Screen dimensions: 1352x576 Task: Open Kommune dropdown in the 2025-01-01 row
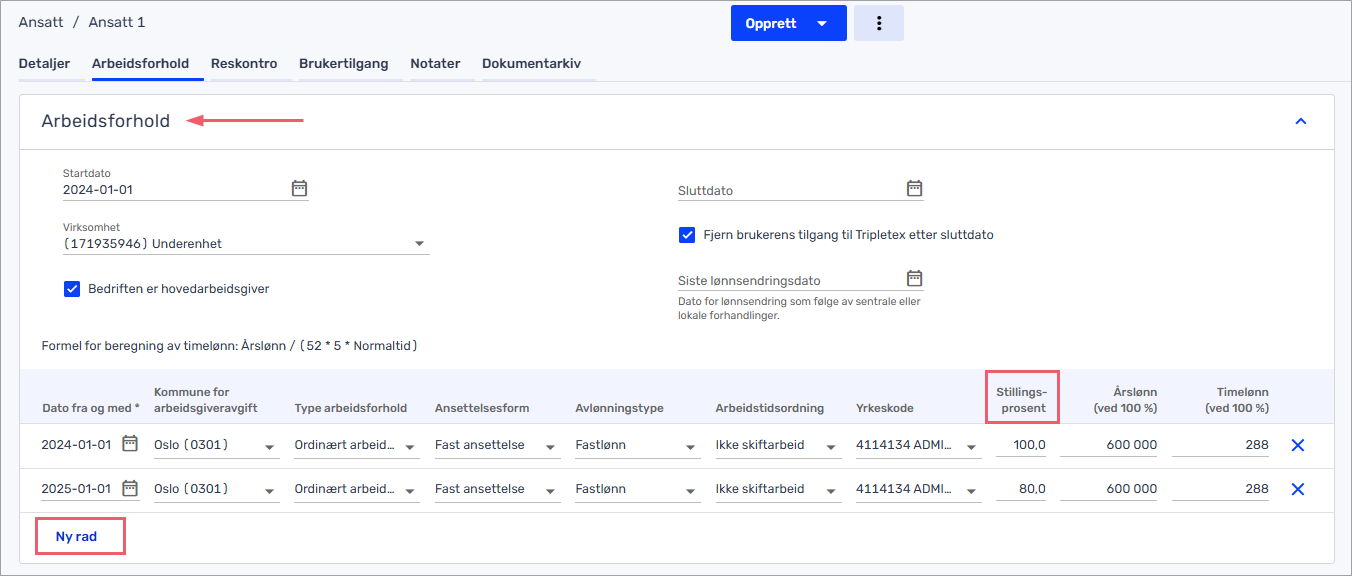pos(216,490)
